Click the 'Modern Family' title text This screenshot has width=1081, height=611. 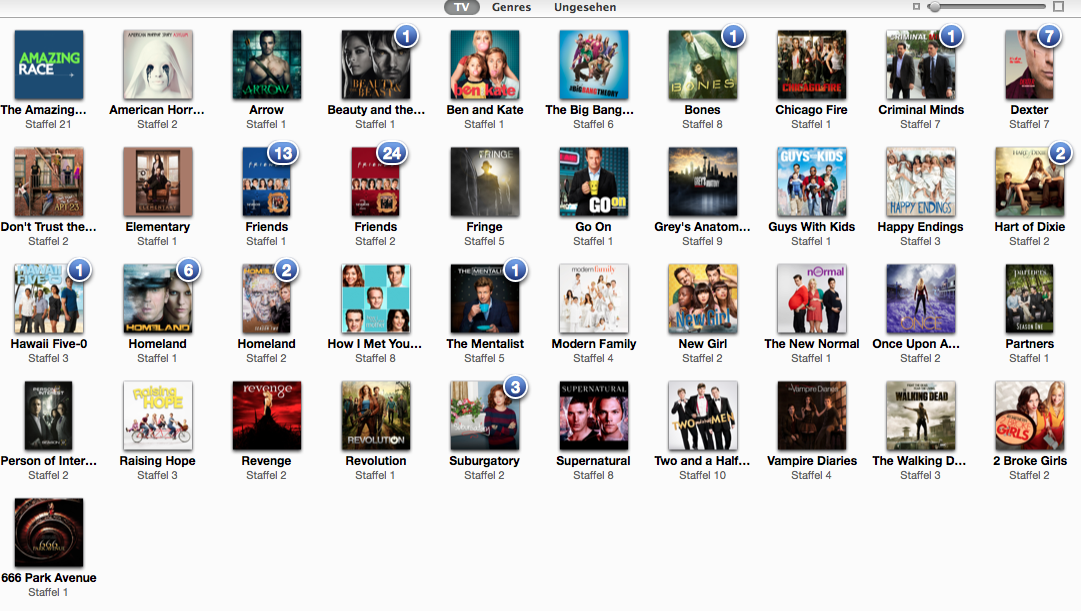click(594, 343)
